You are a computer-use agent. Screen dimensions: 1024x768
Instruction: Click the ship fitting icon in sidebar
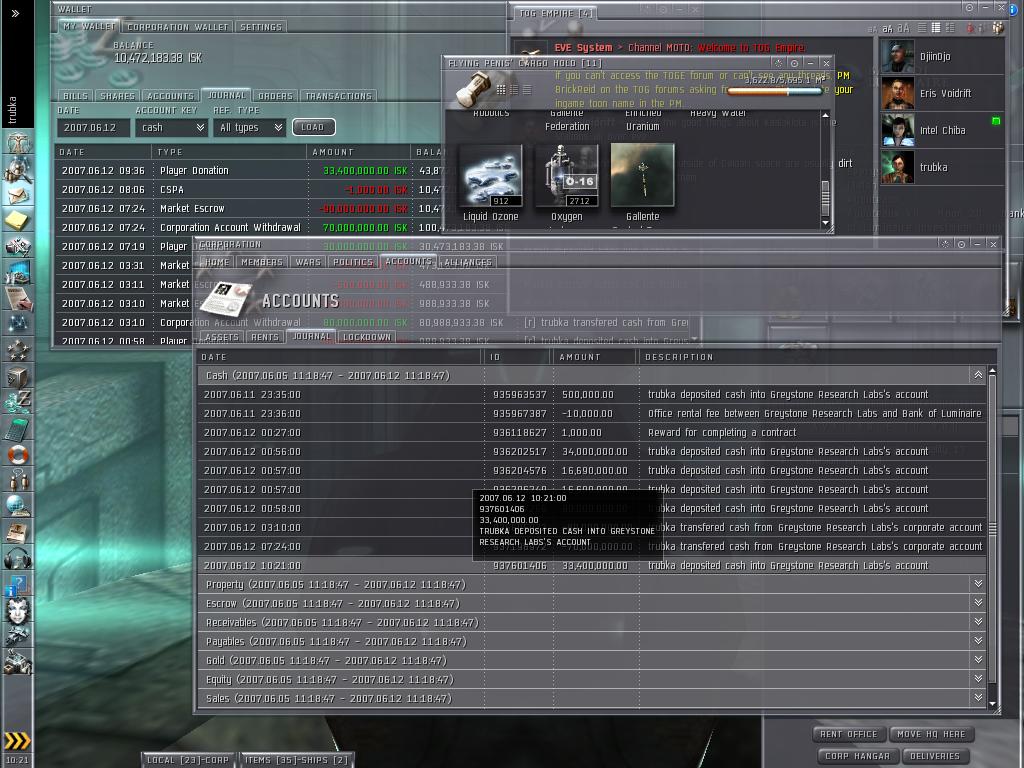18,246
